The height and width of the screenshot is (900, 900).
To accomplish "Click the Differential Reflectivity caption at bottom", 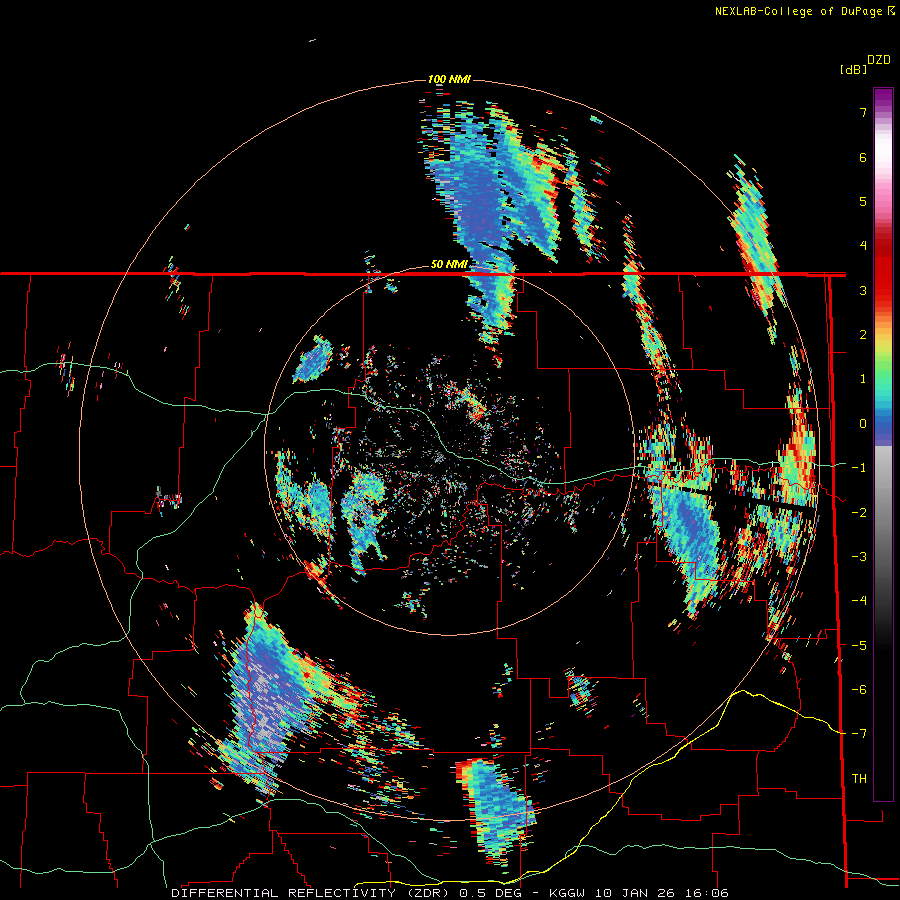I will [450, 893].
